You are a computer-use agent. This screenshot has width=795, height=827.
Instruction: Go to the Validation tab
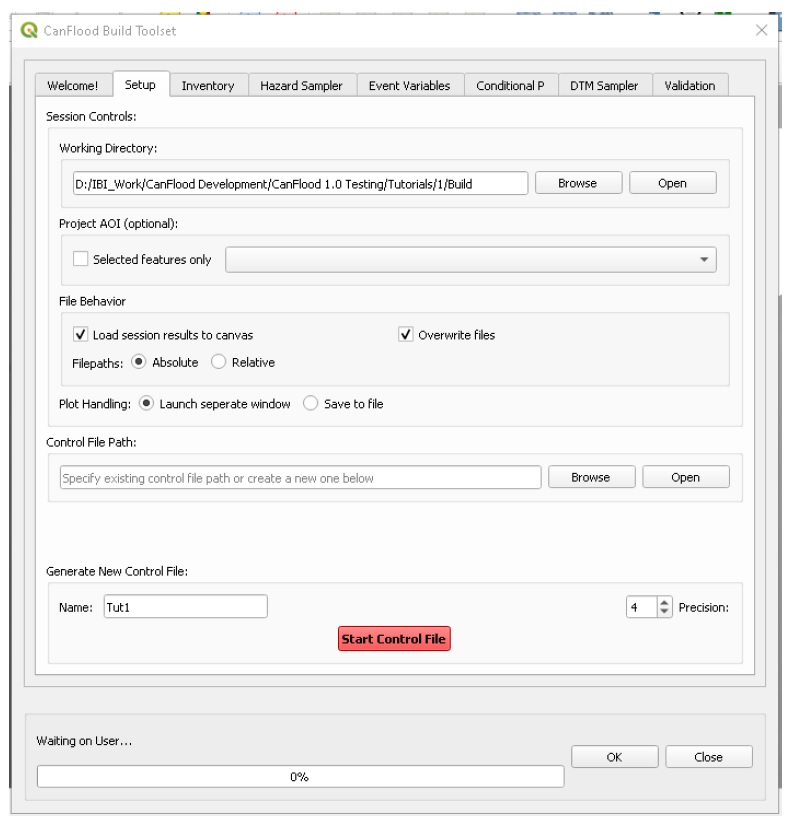[690, 85]
